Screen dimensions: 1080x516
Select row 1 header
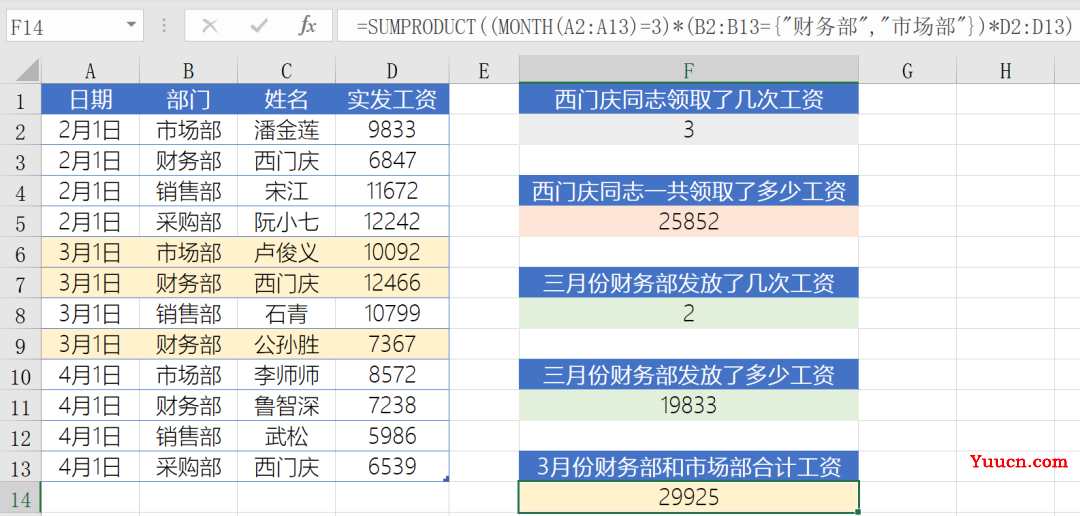pos(21,101)
